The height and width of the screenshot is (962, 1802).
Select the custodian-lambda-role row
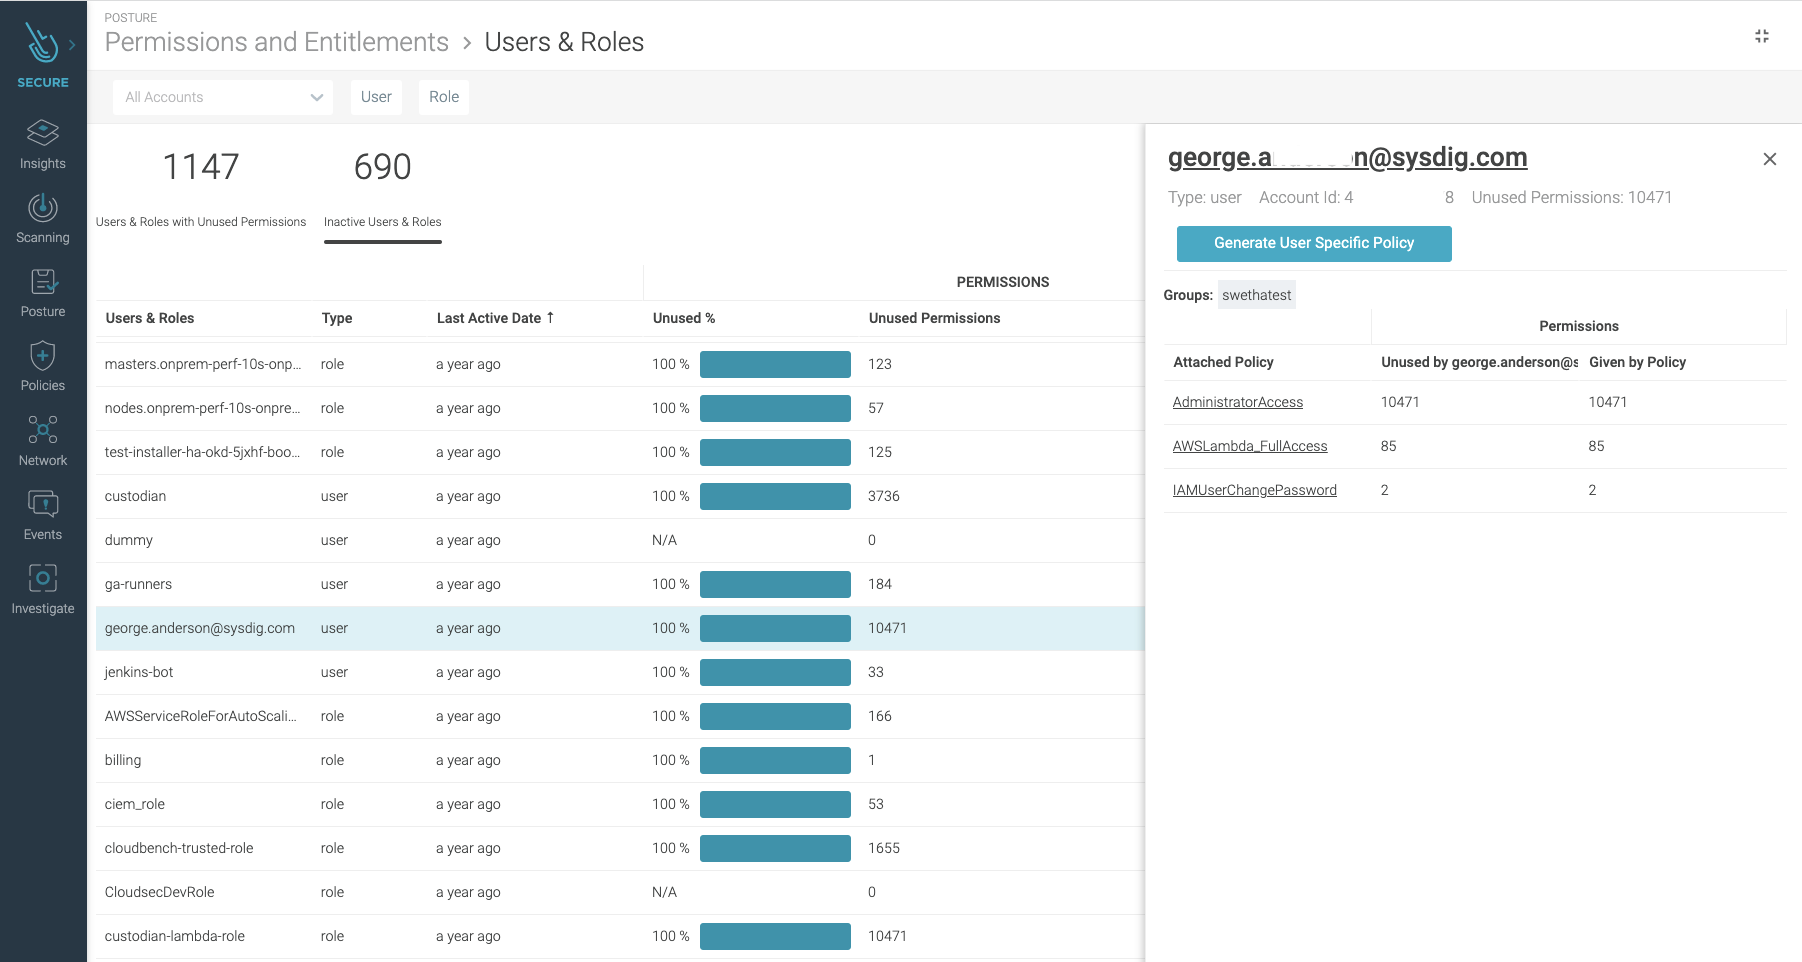[x=620, y=936]
